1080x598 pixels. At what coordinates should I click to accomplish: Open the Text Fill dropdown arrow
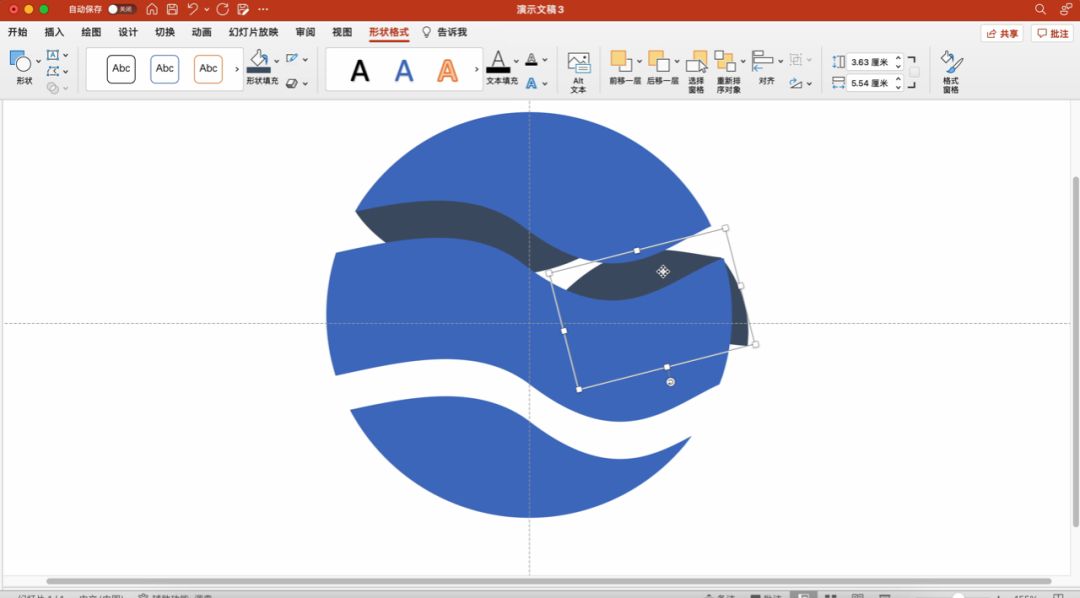coord(516,61)
